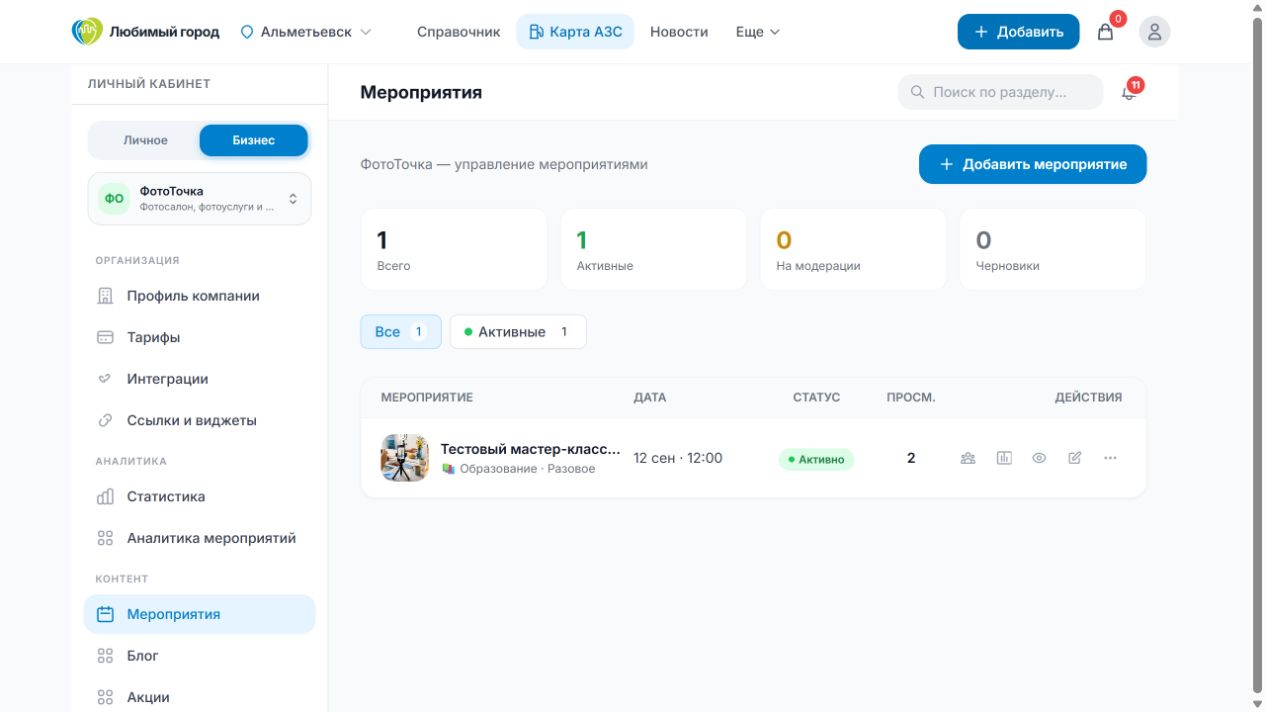Viewport: 1265px width, 712px height.
Task: Open the bar chart statistics icon in the event row
Action: tap(1004, 458)
